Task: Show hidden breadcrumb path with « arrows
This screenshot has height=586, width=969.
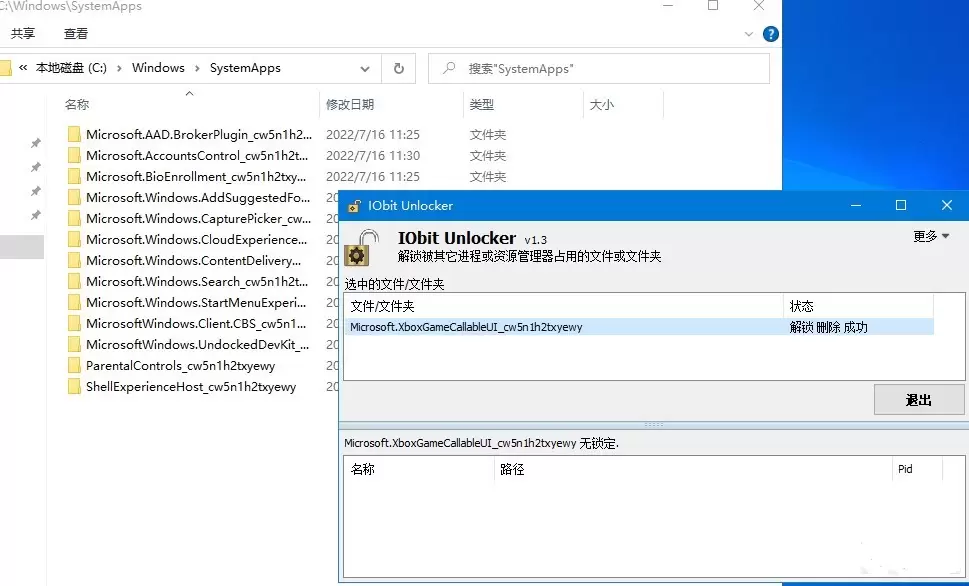Action: pyautogui.click(x=23, y=68)
